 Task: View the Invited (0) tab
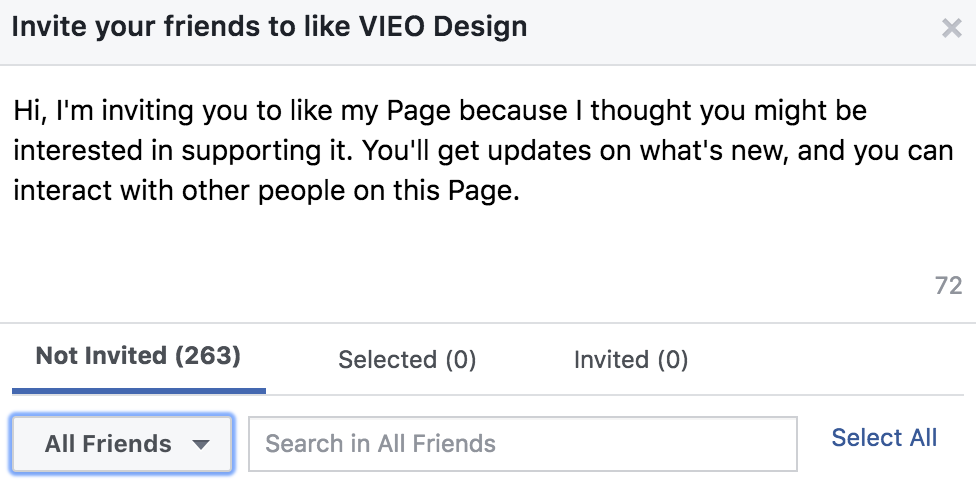(631, 360)
